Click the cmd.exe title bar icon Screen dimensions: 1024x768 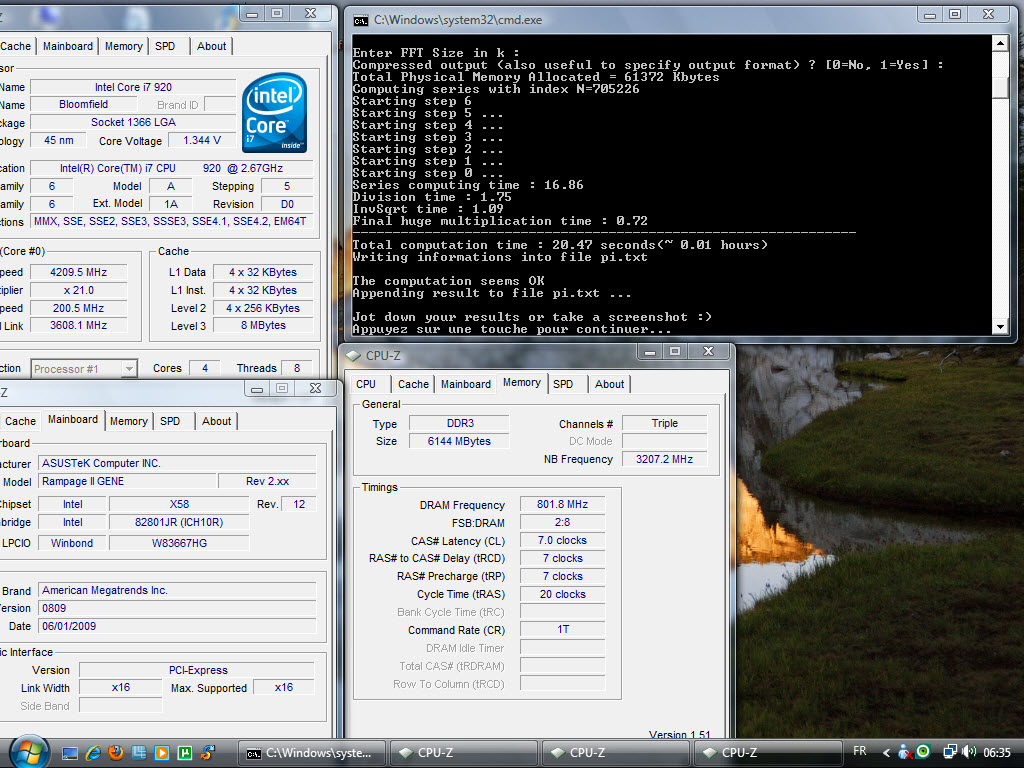pyautogui.click(x=360, y=21)
